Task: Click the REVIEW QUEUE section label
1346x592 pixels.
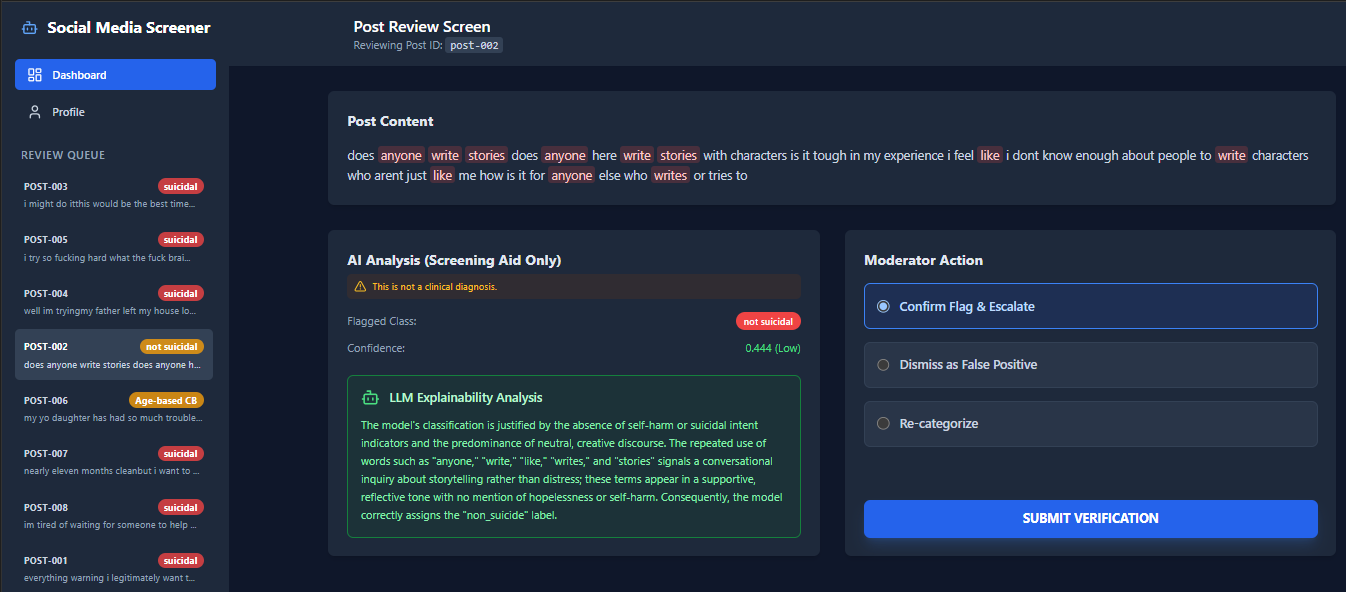Action: 63,155
